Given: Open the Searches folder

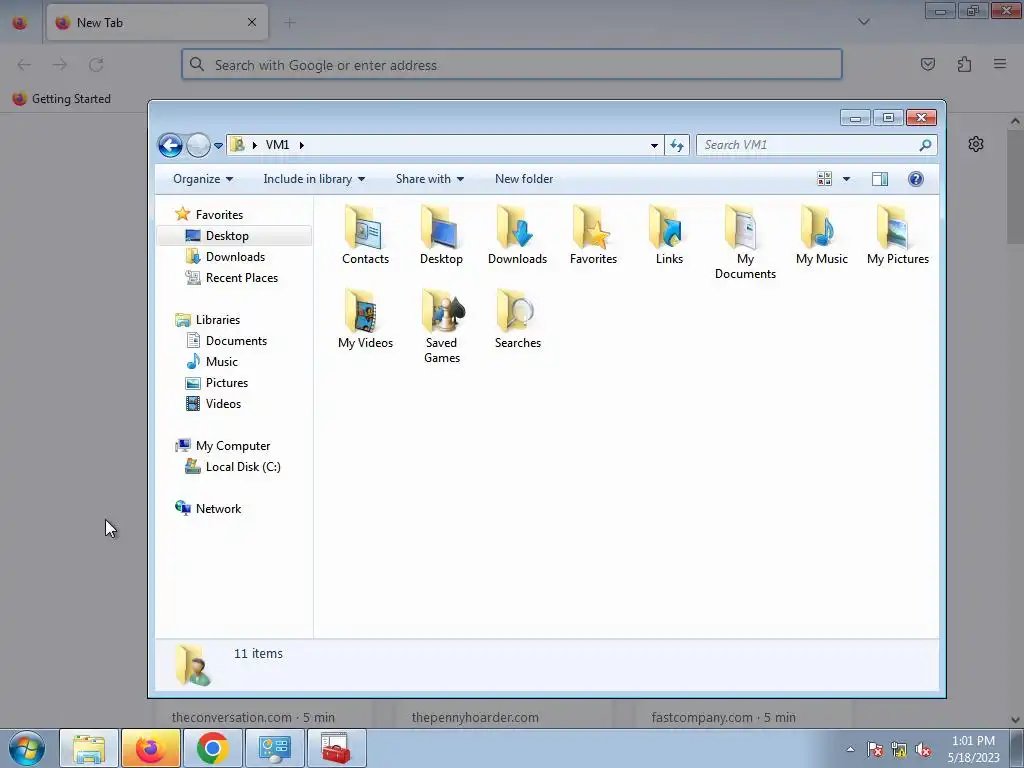Looking at the screenshot, I should click(x=517, y=319).
